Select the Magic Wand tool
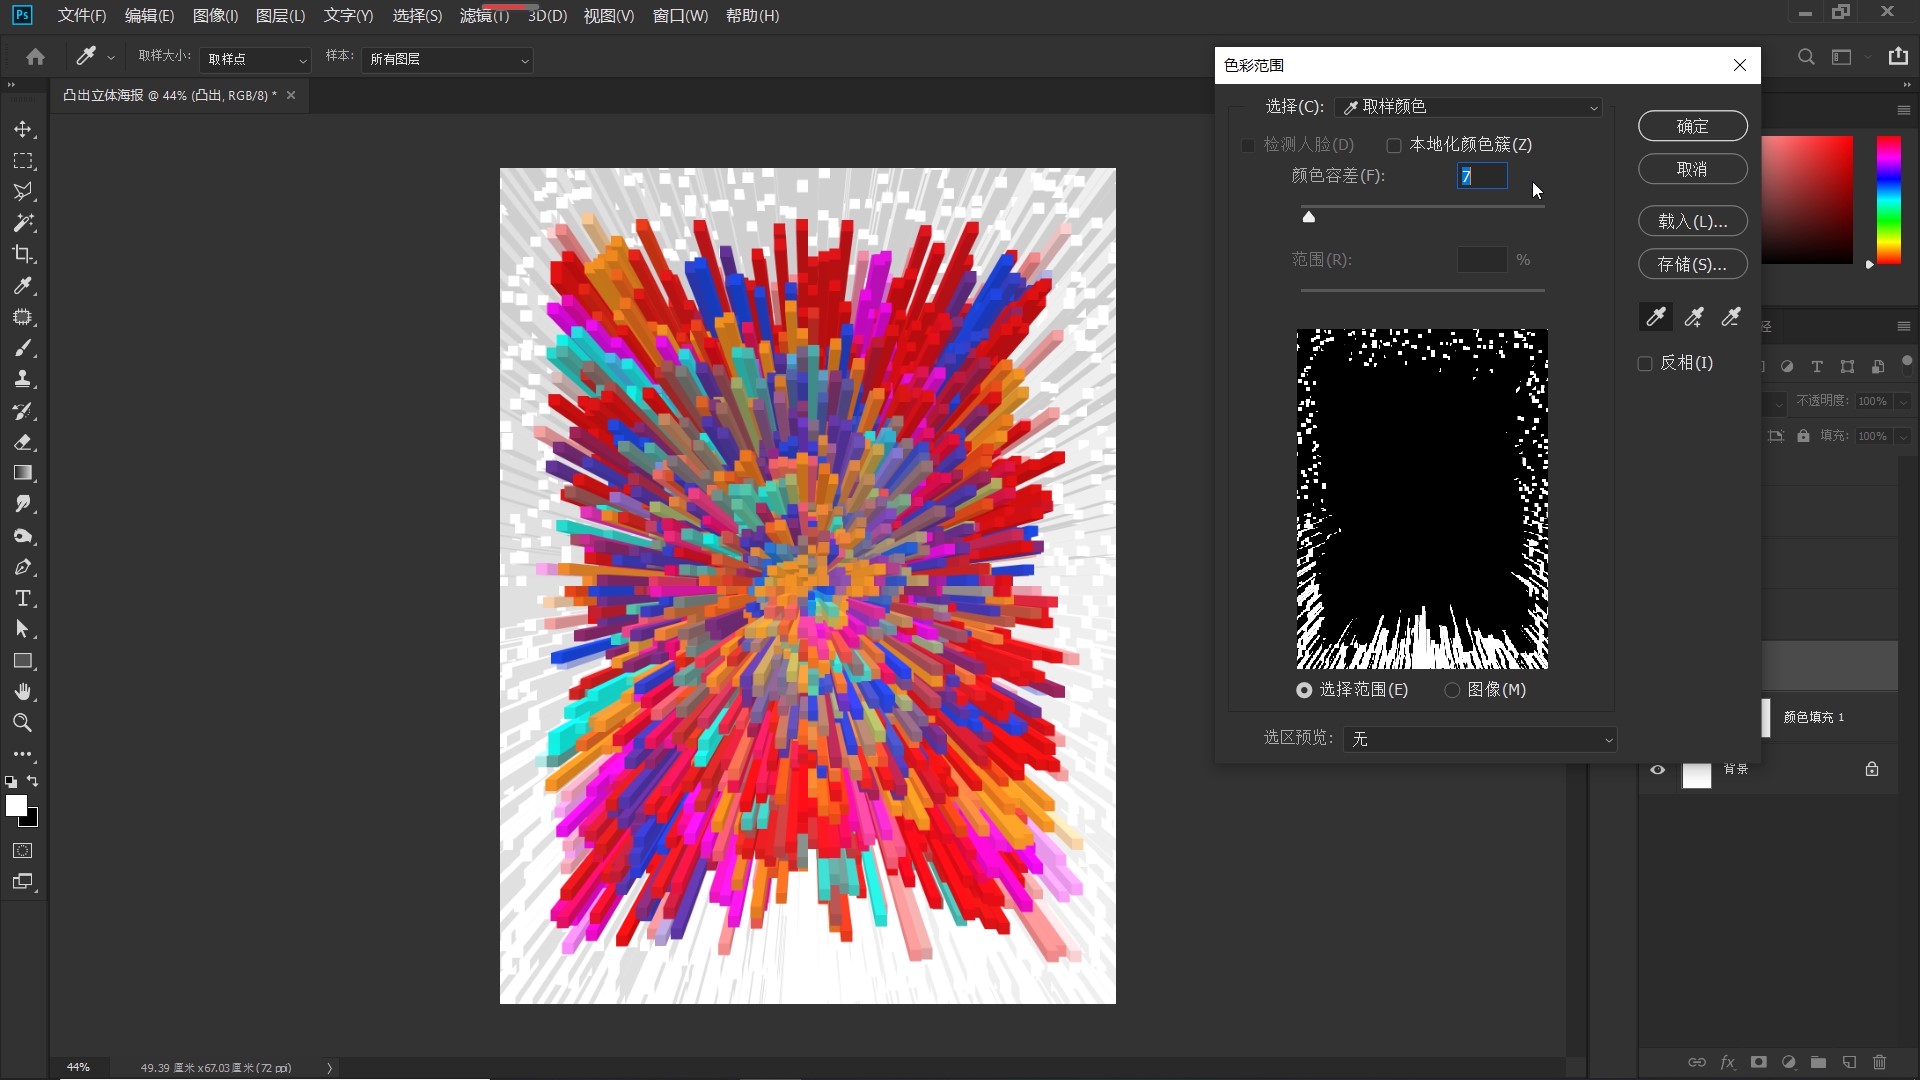This screenshot has width=1920, height=1080. (23, 223)
